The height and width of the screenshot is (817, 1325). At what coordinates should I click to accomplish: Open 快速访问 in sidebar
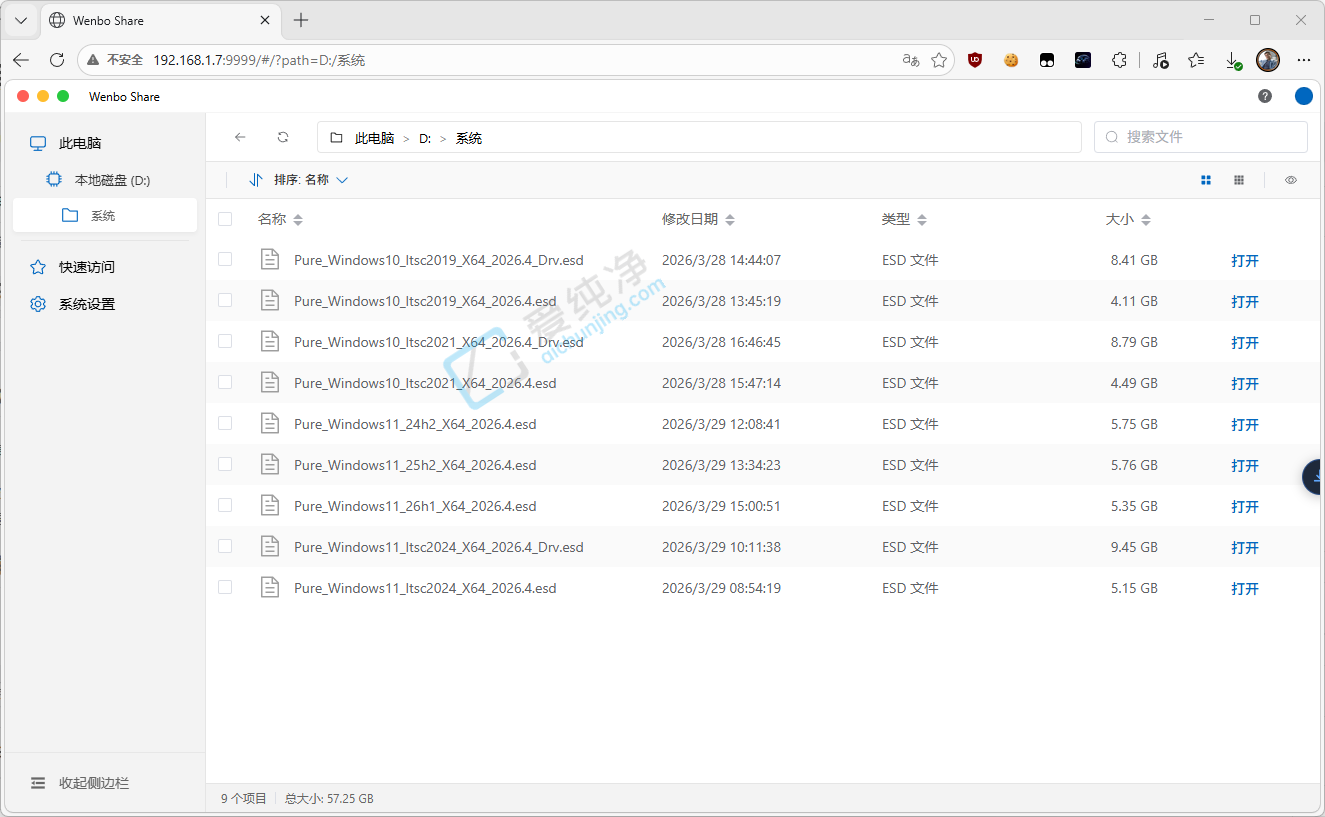click(x=105, y=267)
